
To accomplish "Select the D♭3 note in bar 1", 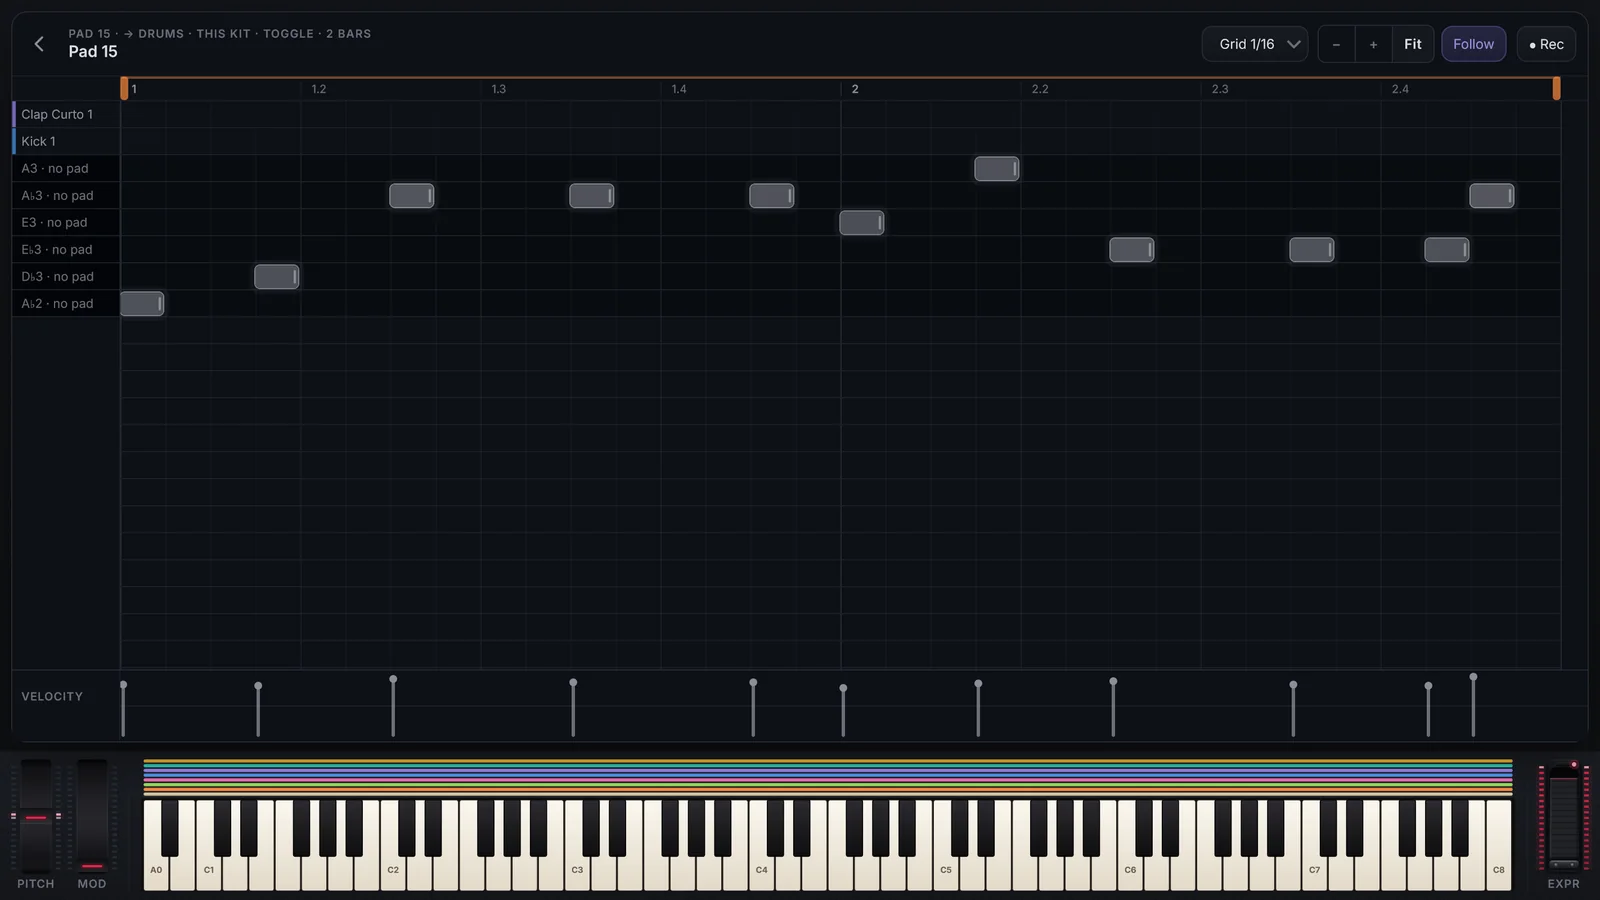I will pyautogui.click(x=277, y=276).
